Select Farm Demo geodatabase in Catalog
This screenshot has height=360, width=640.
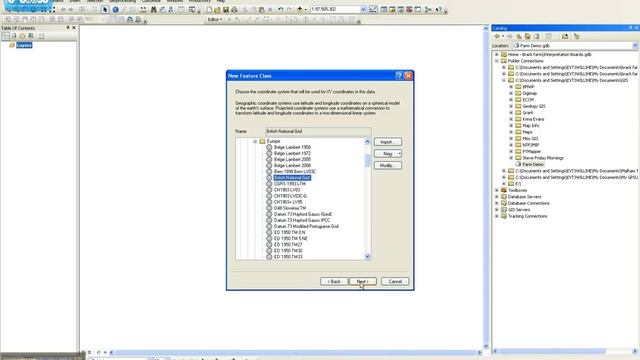point(533,164)
